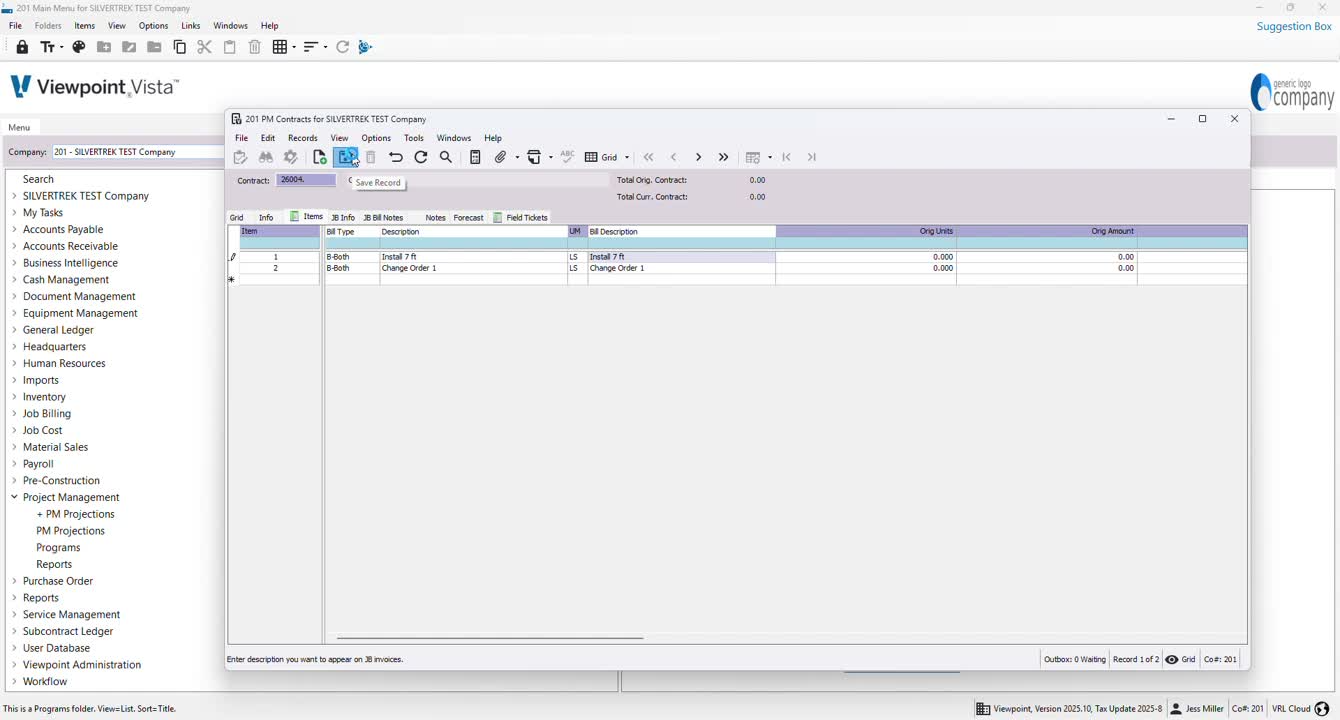
Task: Click the Bill Description column header
Action: coord(681,232)
